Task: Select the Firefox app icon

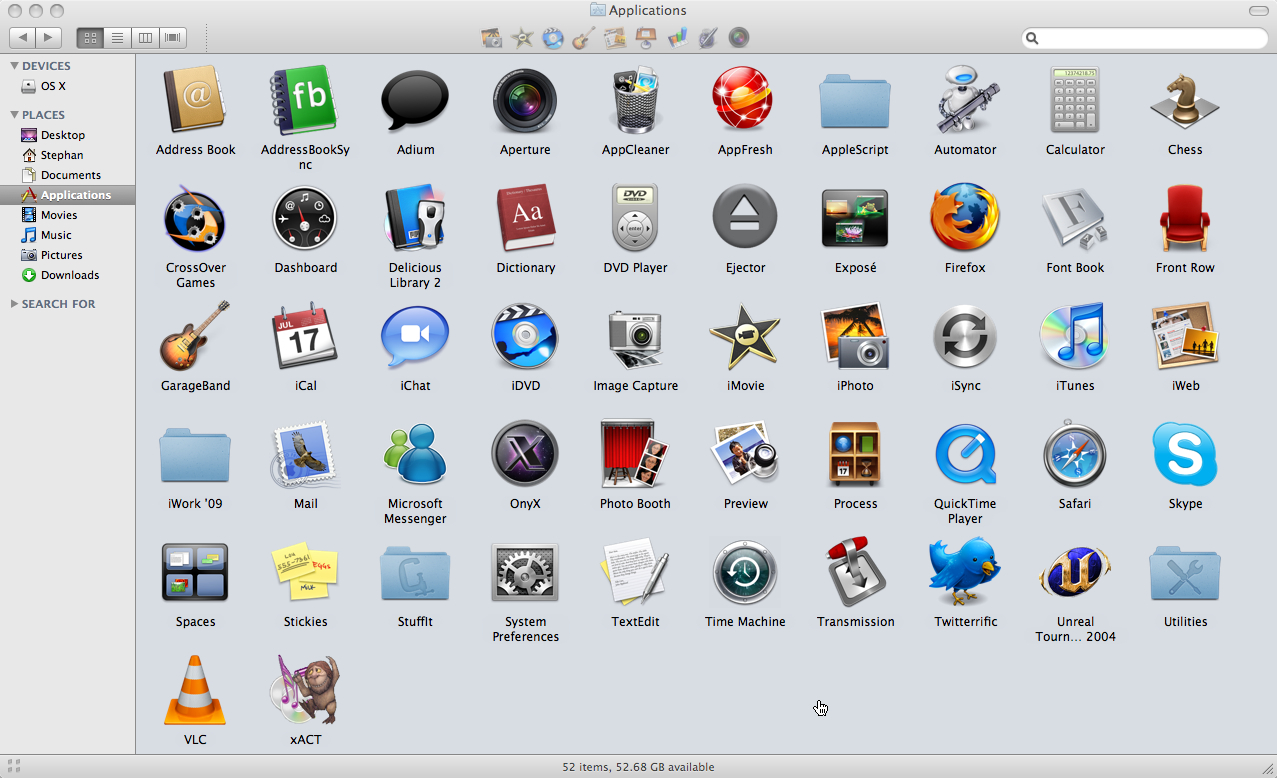Action: pos(965,218)
